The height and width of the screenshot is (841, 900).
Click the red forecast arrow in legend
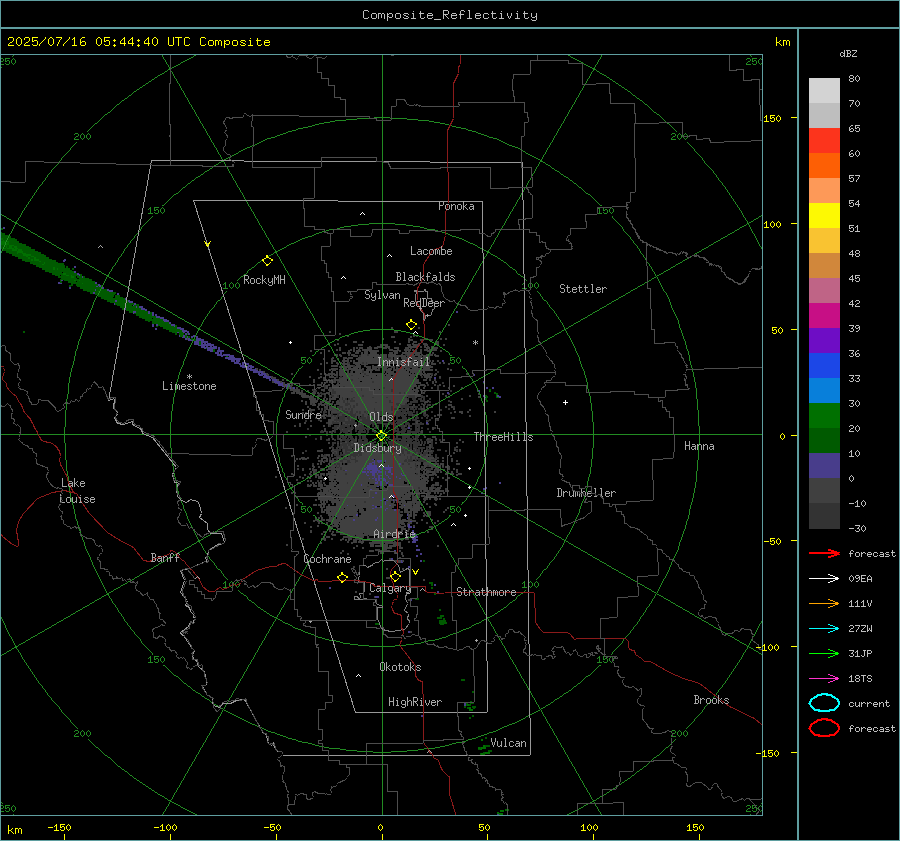click(x=824, y=553)
